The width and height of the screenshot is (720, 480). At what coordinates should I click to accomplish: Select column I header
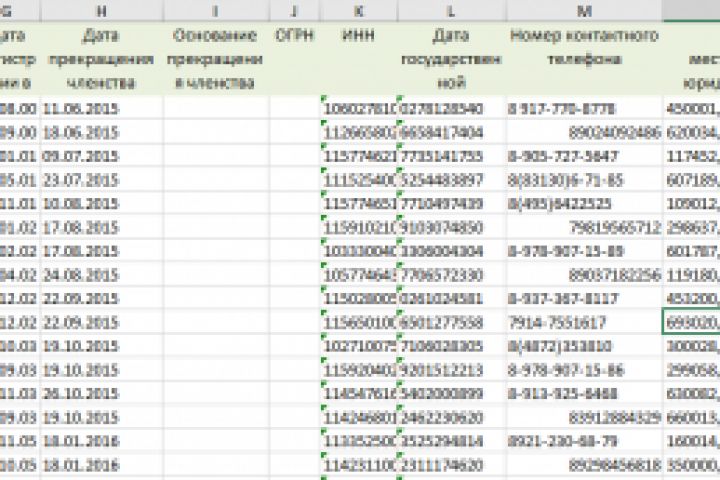click(x=216, y=11)
